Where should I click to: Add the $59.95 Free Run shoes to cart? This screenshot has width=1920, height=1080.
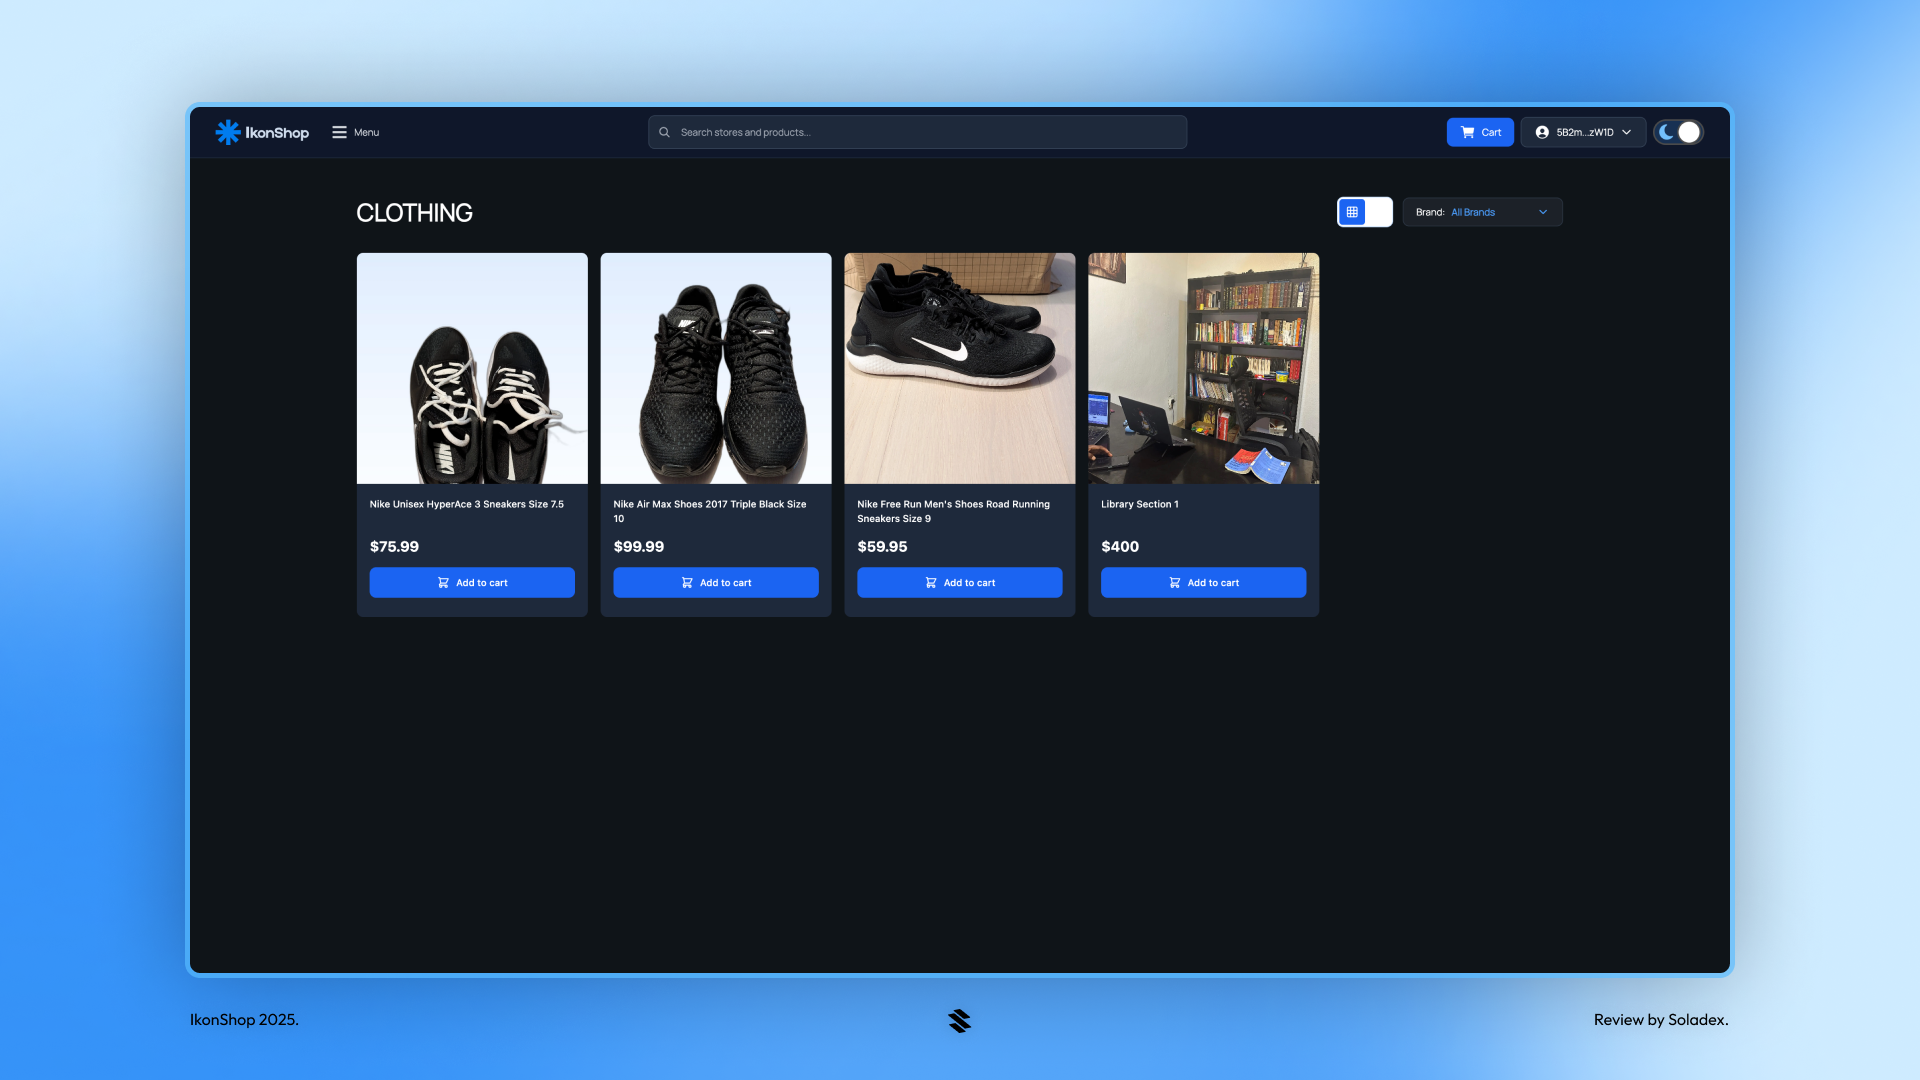pos(960,583)
